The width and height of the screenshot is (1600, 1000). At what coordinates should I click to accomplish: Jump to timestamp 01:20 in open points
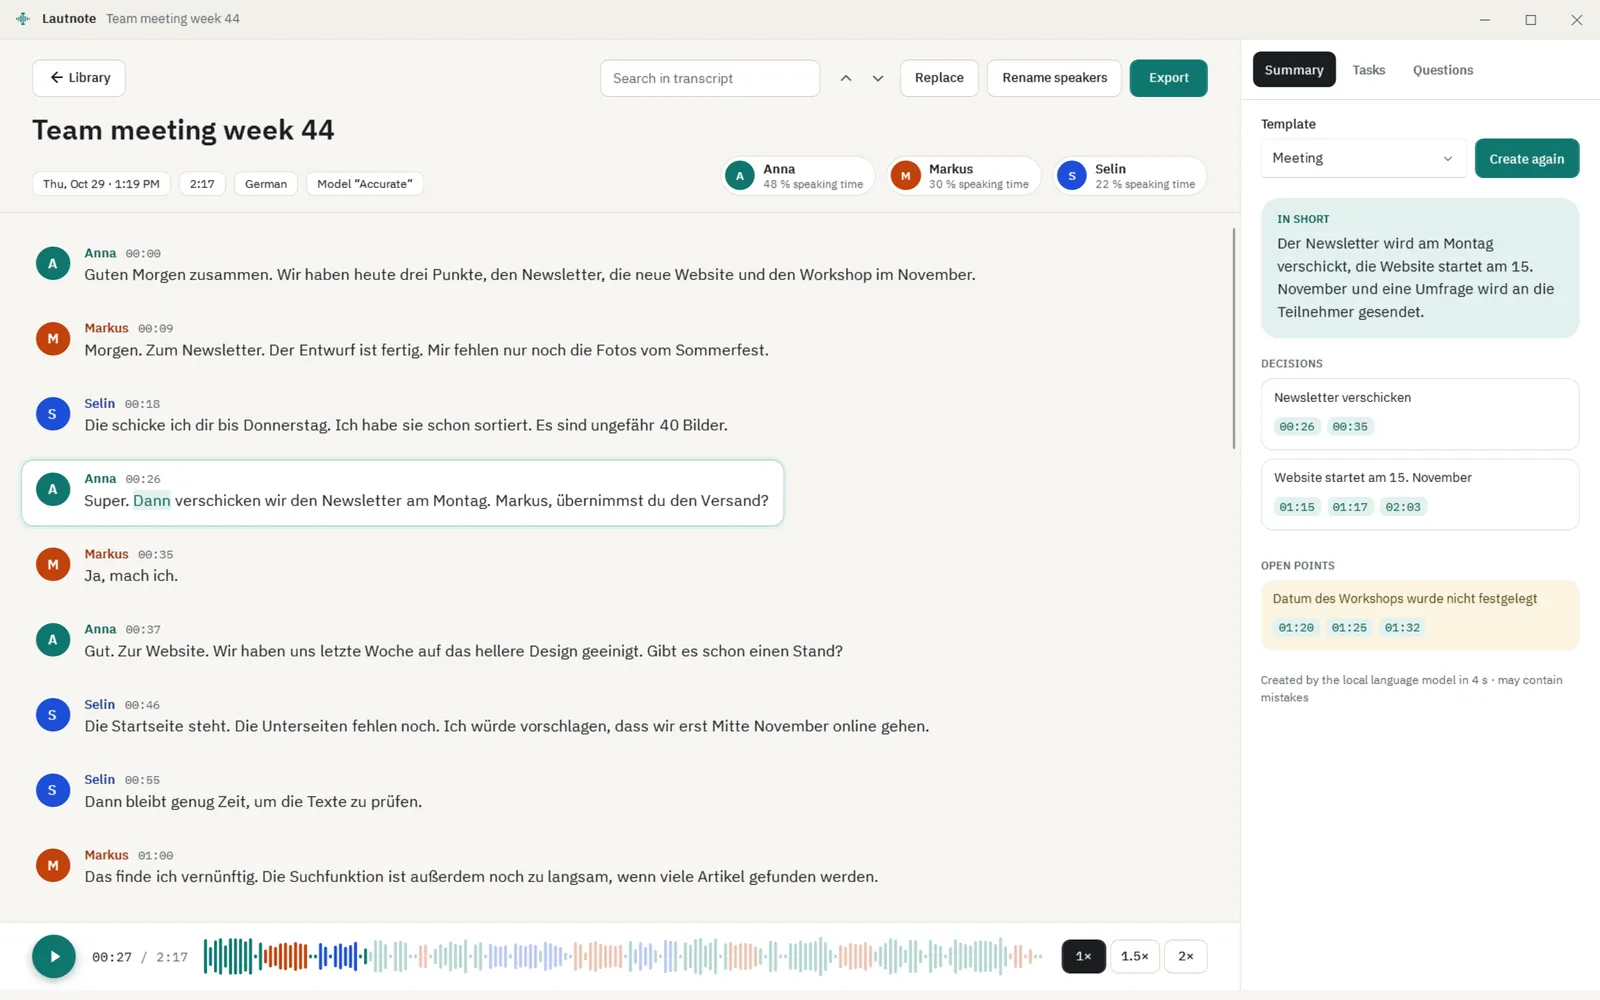click(x=1296, y=628)
